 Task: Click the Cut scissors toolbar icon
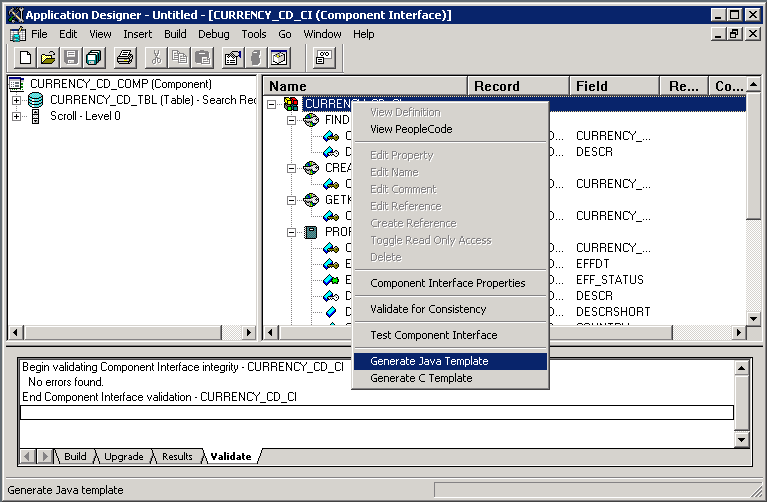point(157,58)
